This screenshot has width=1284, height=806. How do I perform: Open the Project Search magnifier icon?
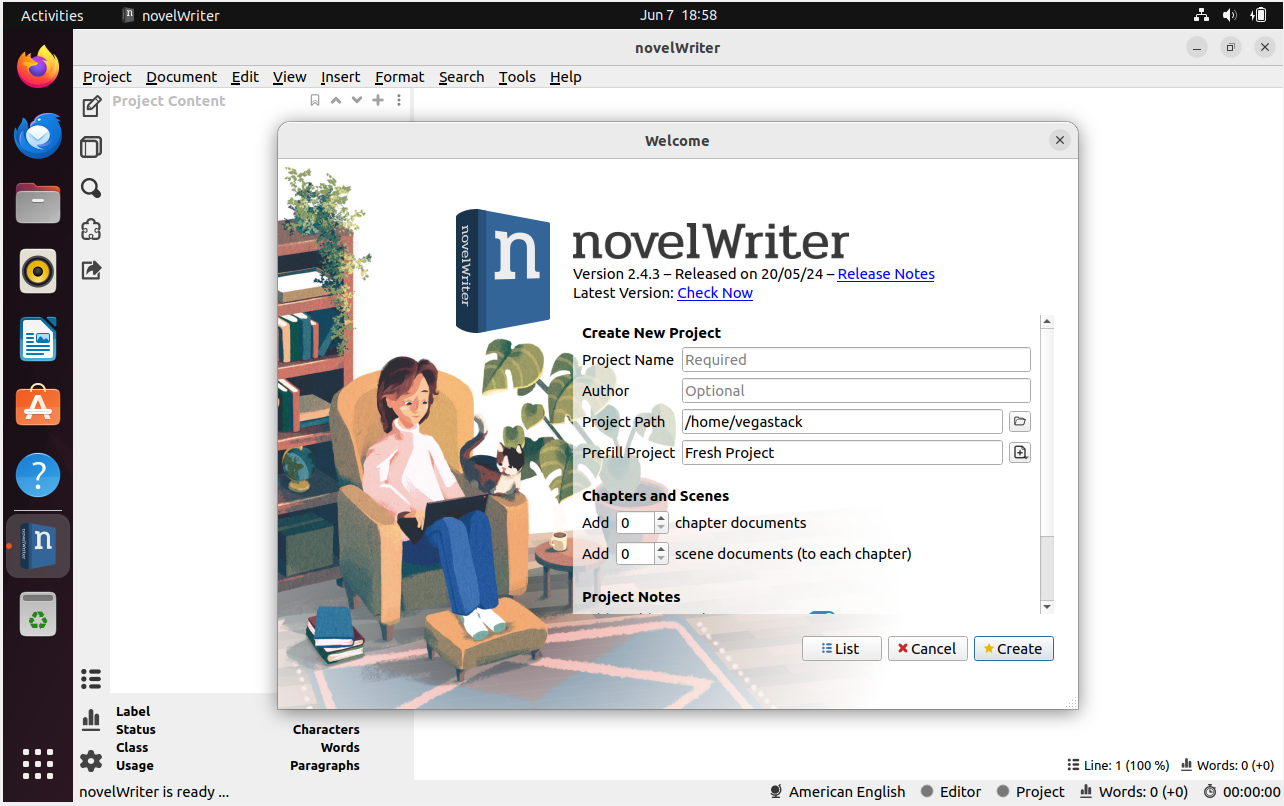pyautogui.click(x=91, y=188)
